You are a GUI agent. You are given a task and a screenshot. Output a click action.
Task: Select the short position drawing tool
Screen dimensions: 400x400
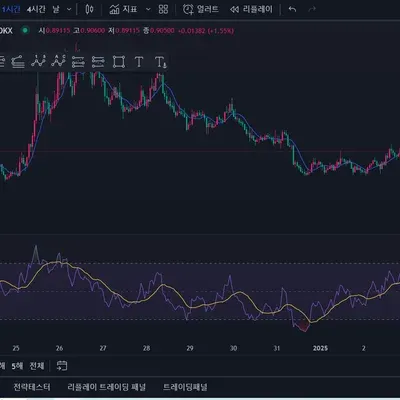98,62
